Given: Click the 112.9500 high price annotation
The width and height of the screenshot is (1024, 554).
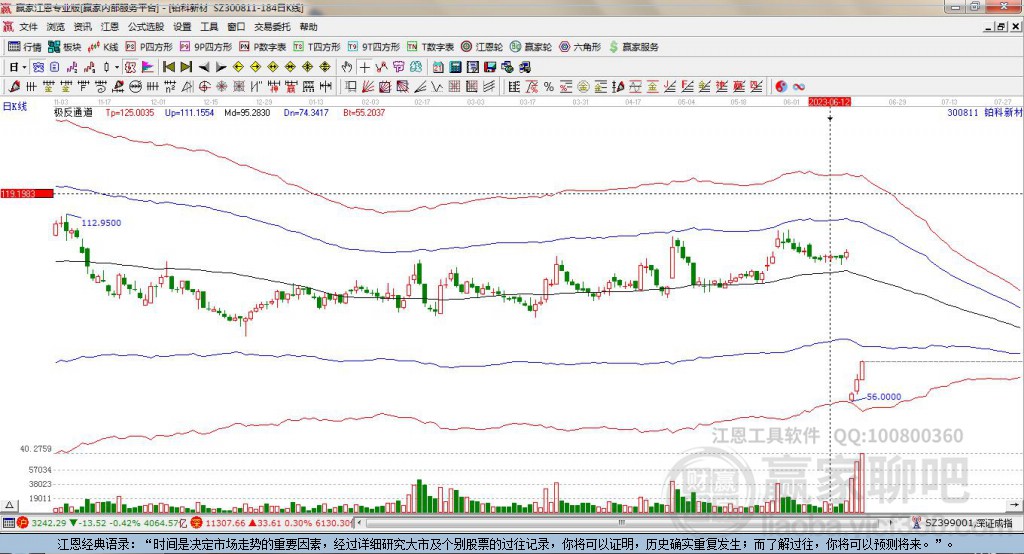Looking at the screenshot, I should pos(101,223).
